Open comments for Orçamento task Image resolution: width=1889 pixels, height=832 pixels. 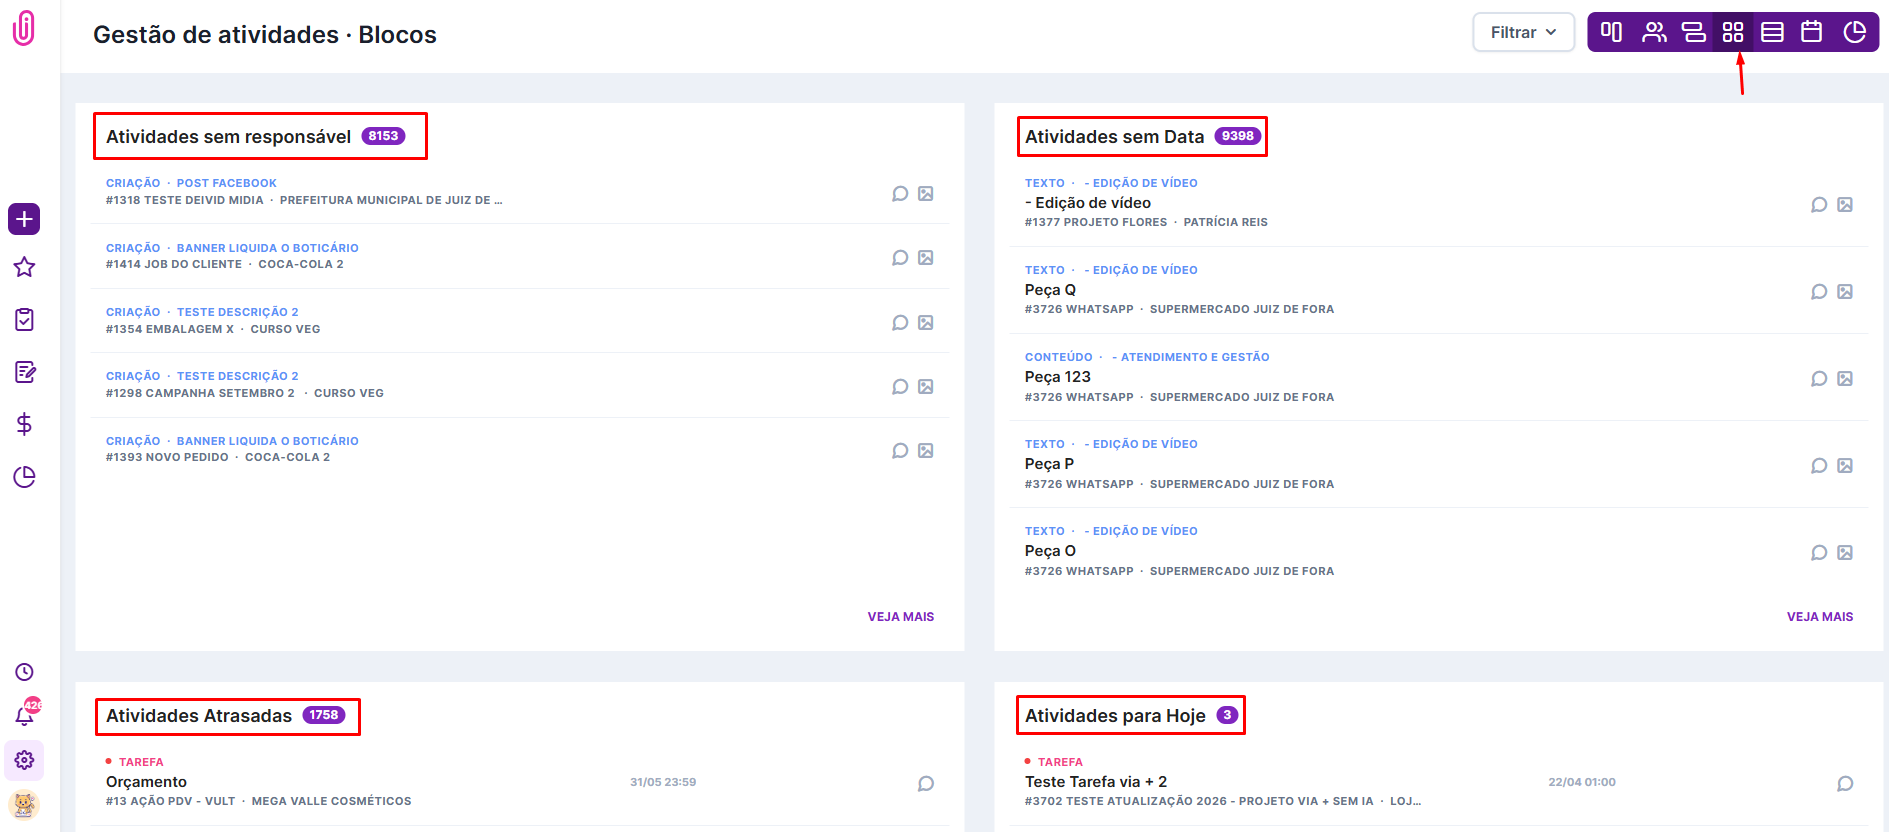click(926, 783)
